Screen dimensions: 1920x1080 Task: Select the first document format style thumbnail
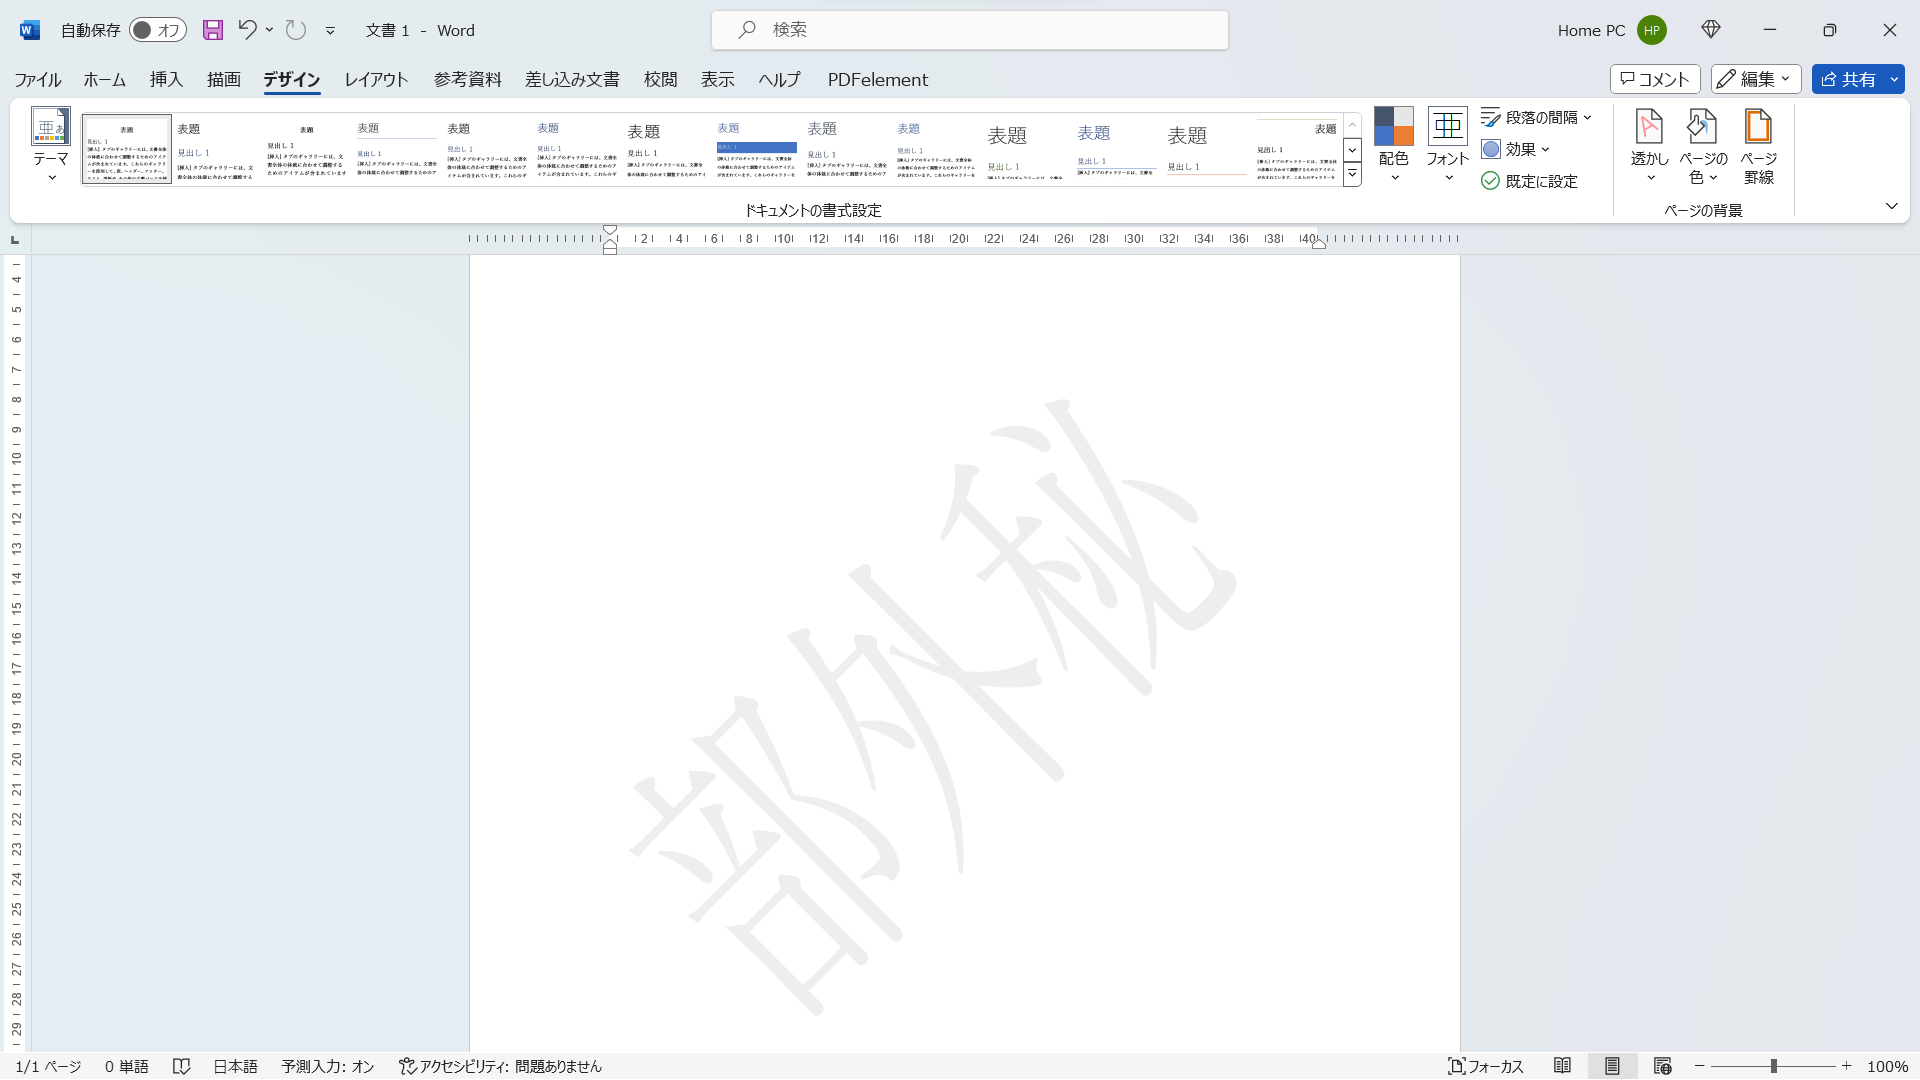point(127,149)
